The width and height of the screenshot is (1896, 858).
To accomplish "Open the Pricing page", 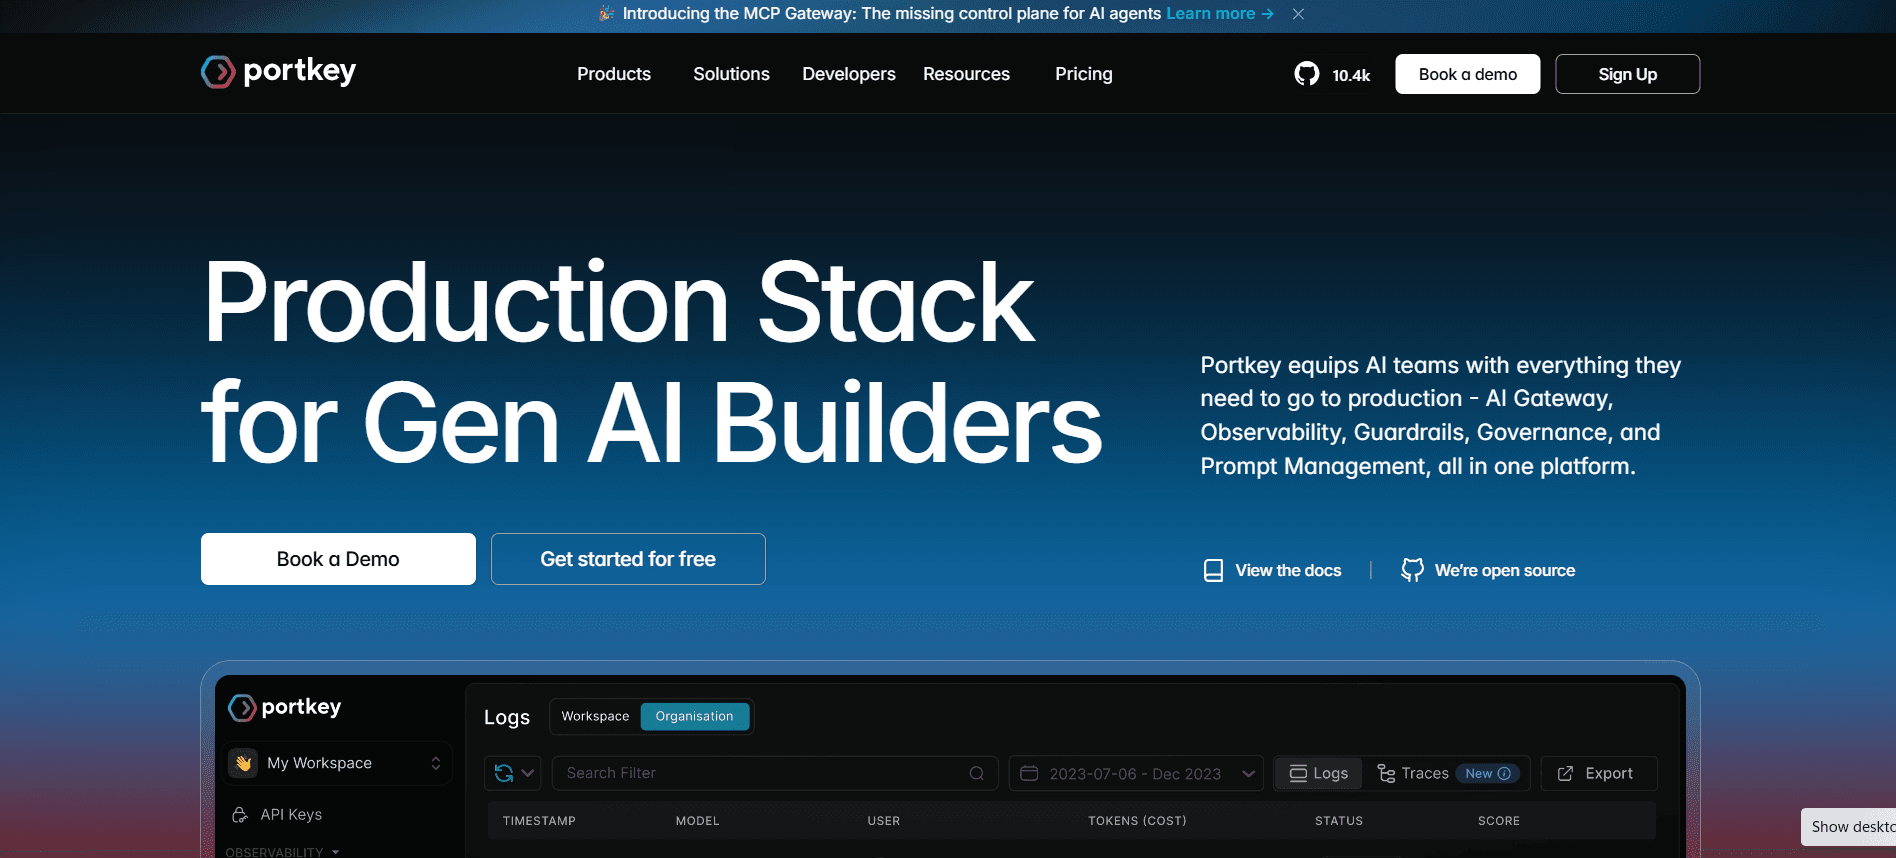I will [x=1083, y=74].
